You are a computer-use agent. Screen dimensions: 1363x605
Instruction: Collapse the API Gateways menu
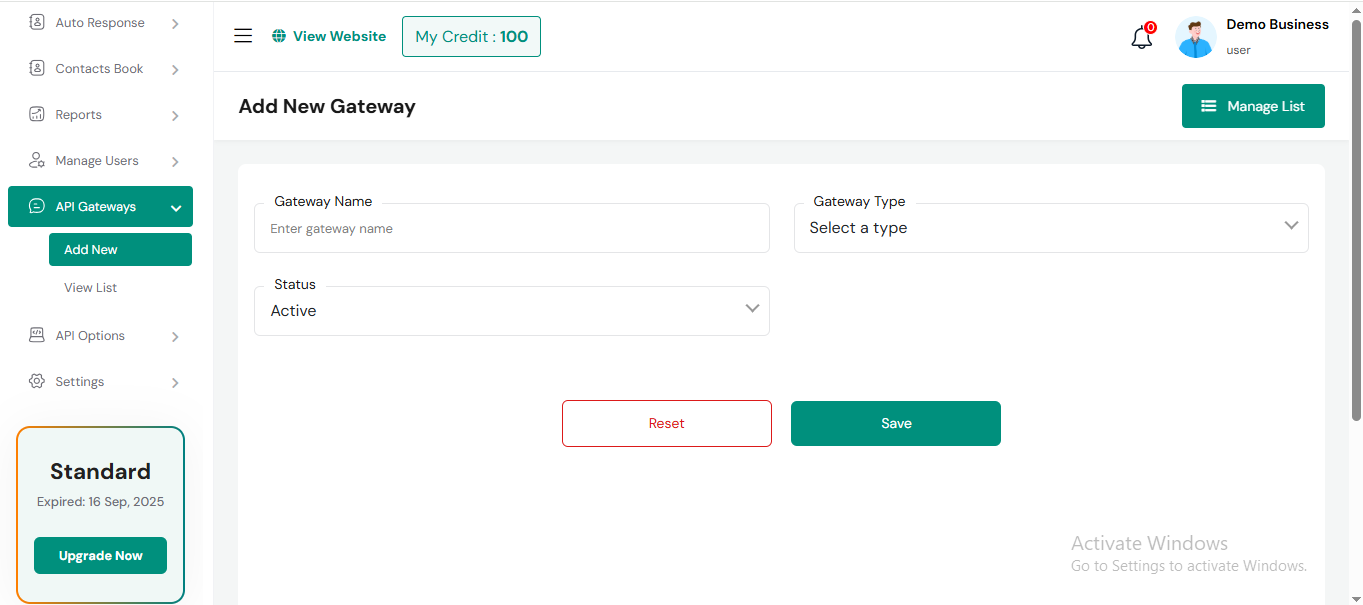pos(176,207)
